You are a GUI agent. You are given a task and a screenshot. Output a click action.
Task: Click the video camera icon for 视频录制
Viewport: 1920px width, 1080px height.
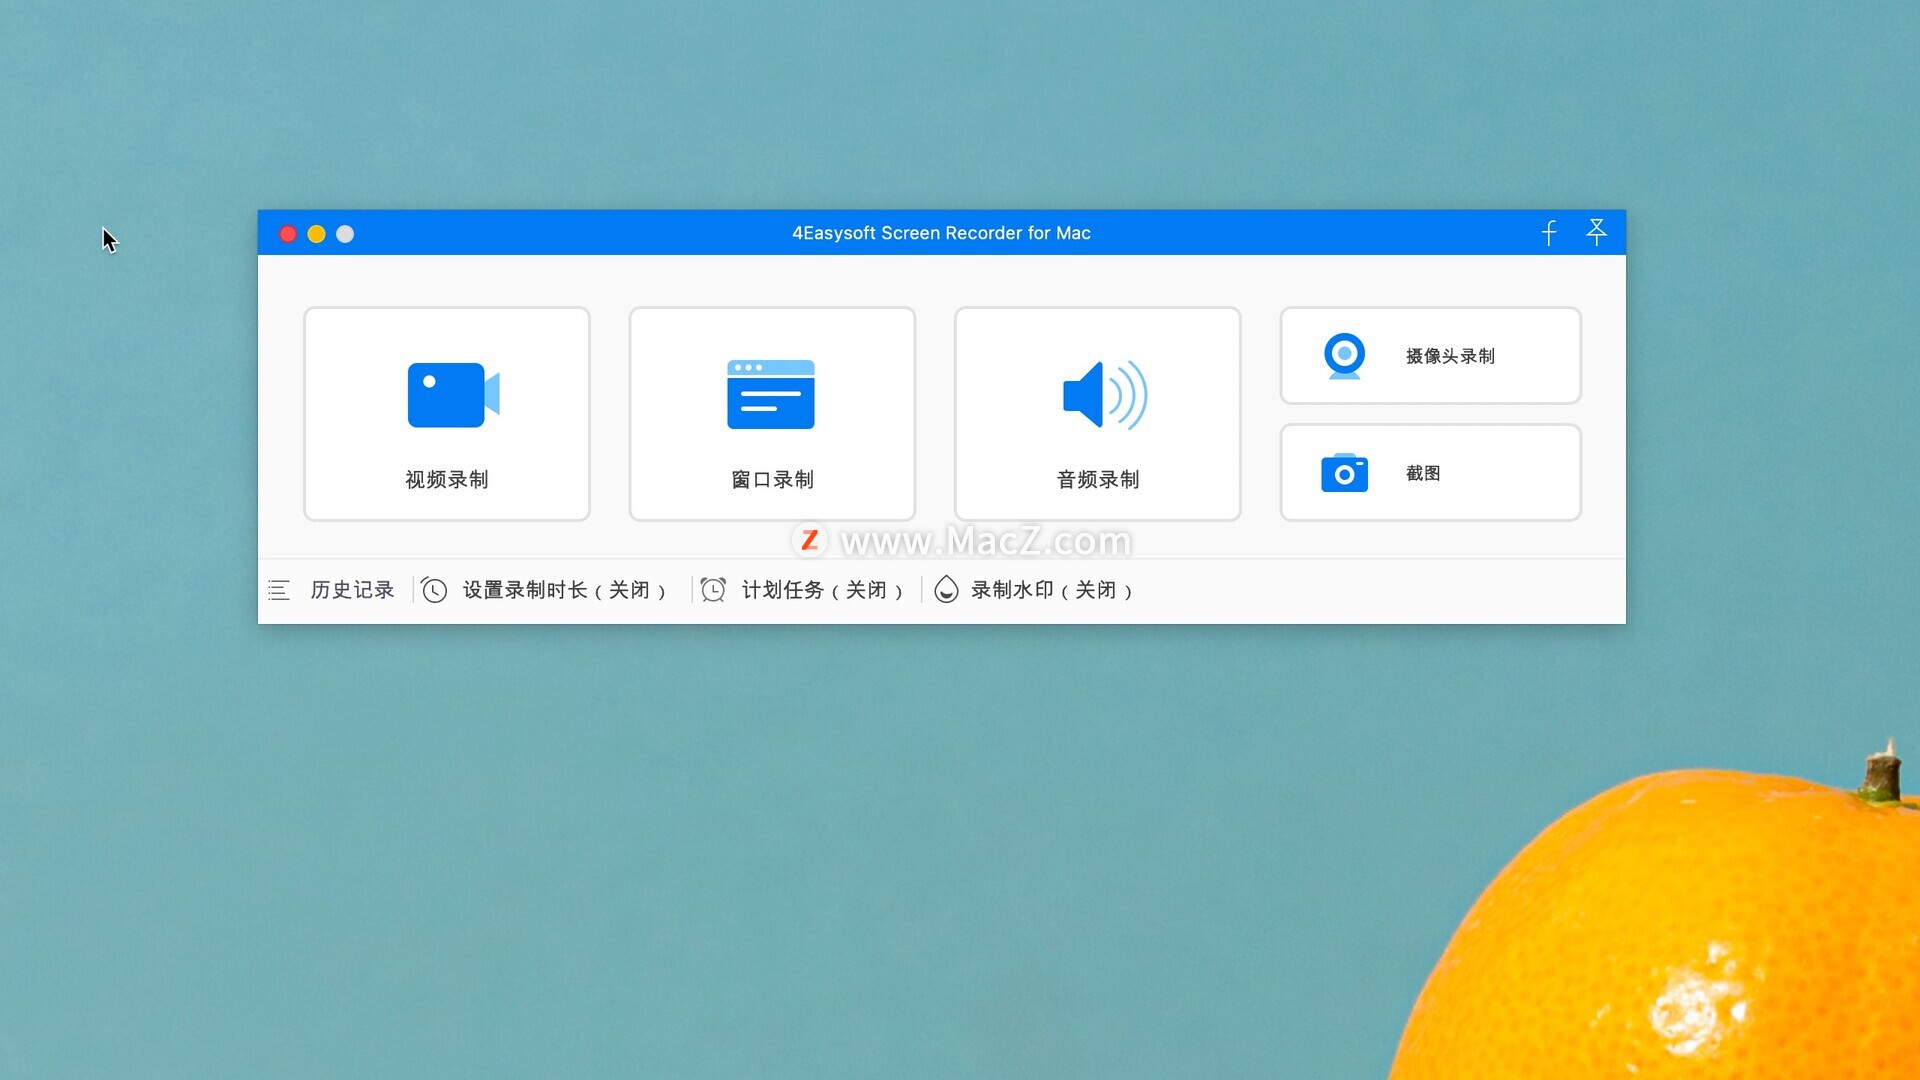point(453,395)
